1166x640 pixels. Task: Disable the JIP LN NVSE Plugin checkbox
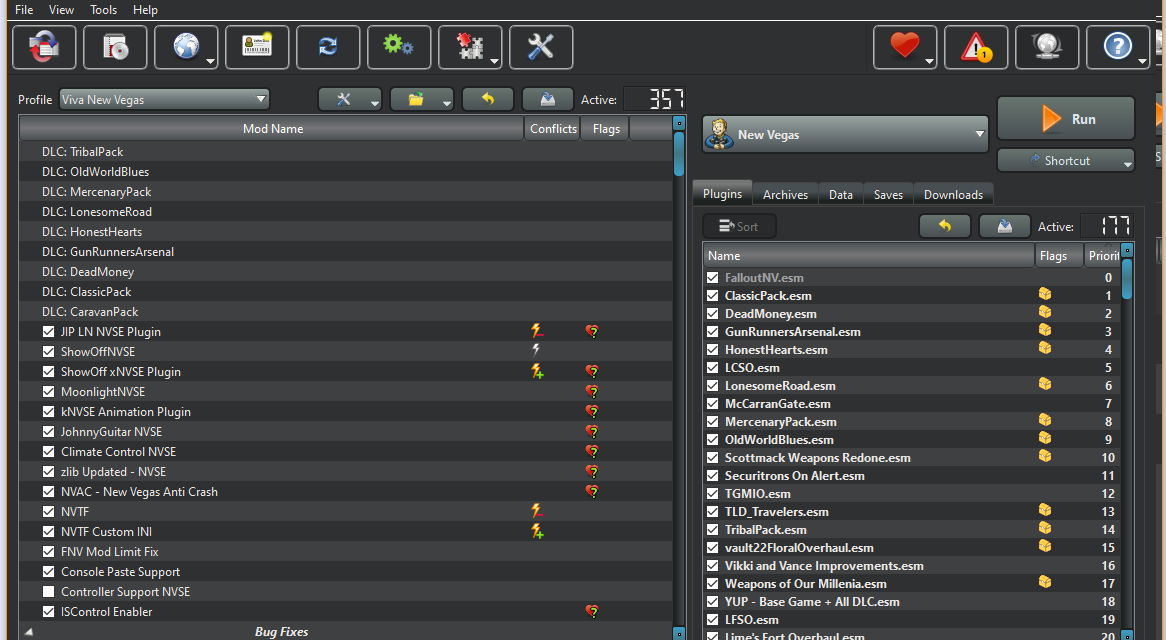48,332
